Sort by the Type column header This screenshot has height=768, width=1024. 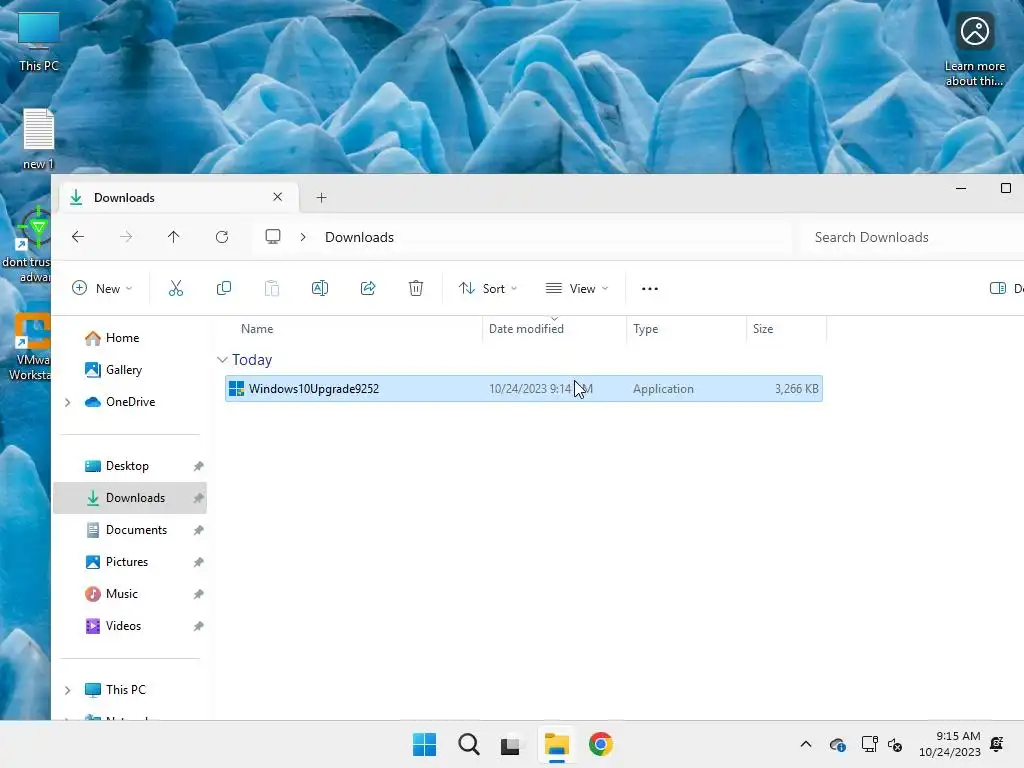(686, 328)
